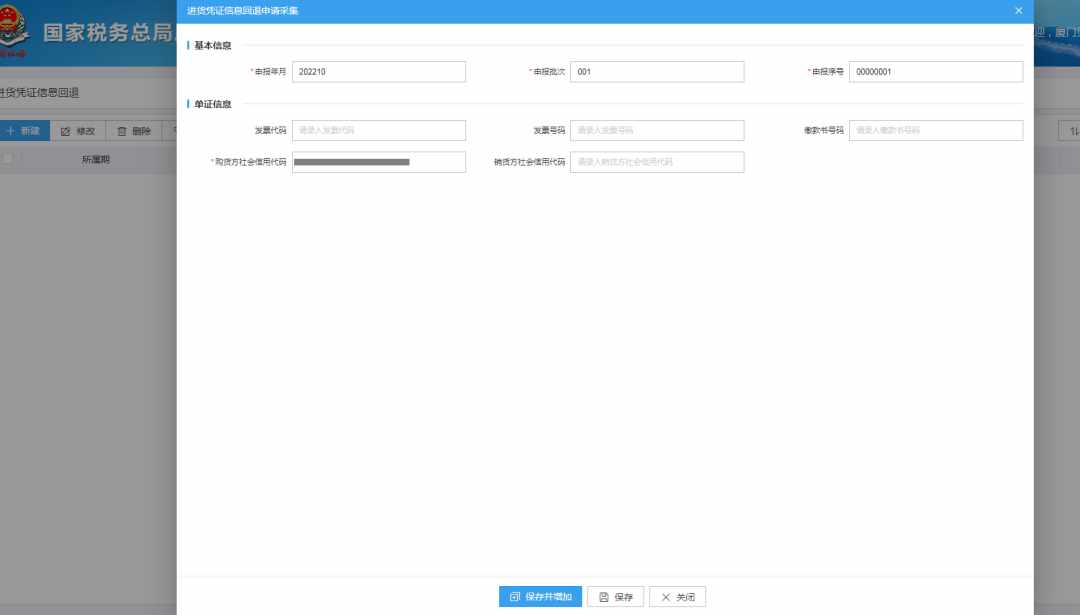Click the 申报年月 field showing 202210
This screenshot has width=1080, height=615.
pos(379,72)
